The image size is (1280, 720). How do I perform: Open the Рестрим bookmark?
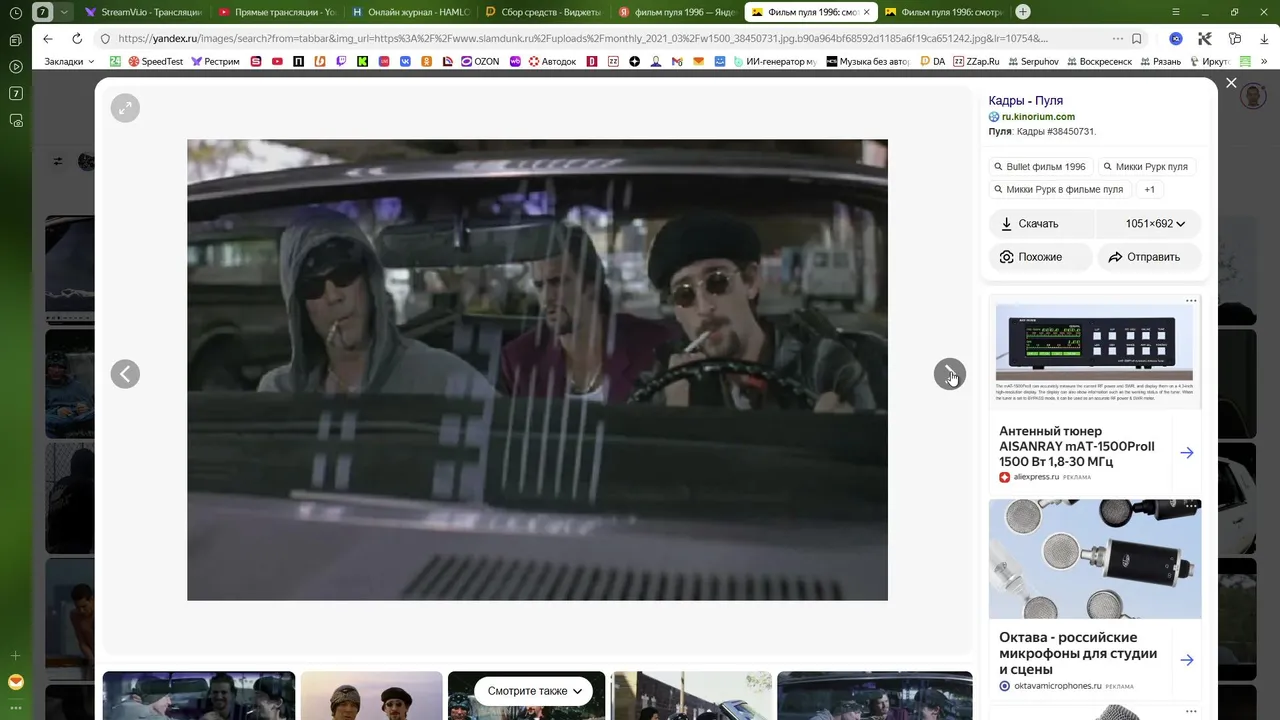click(216, 61)
